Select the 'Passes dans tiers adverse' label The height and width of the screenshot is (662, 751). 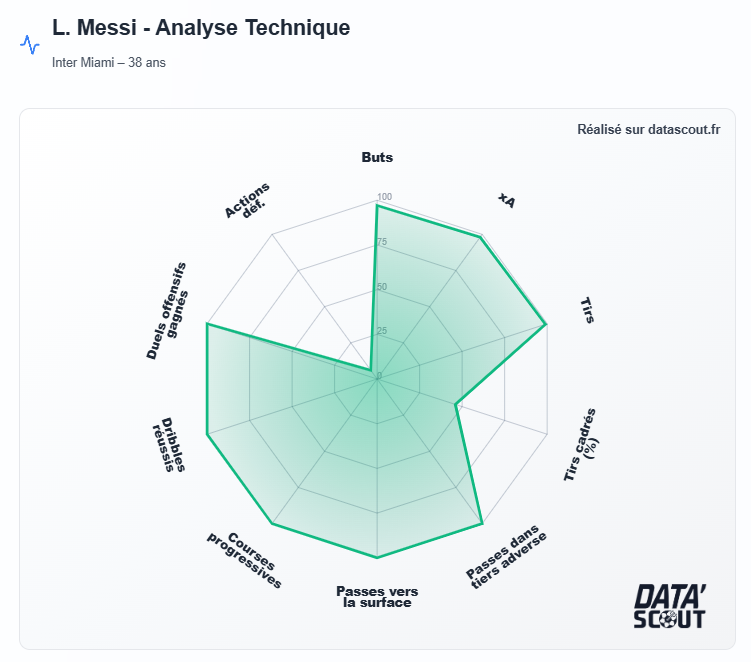tap(507, 557)
